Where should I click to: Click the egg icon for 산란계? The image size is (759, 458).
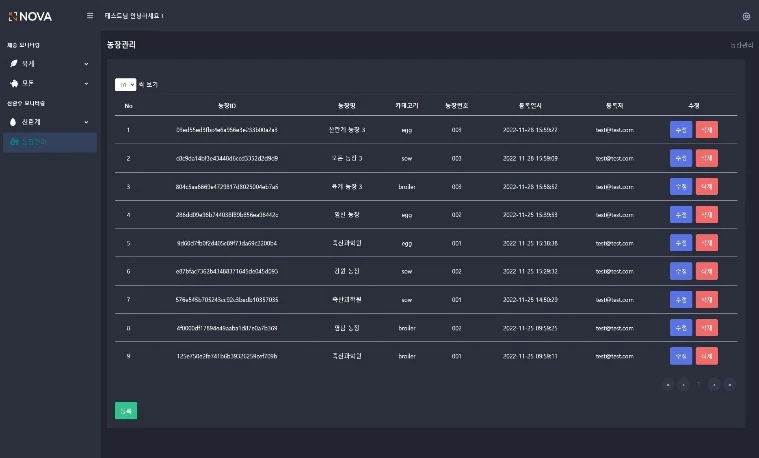[13, 122]
